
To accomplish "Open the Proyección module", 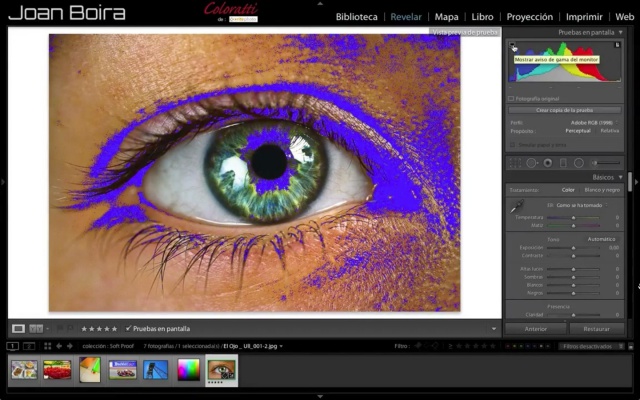I will (529, 17).
